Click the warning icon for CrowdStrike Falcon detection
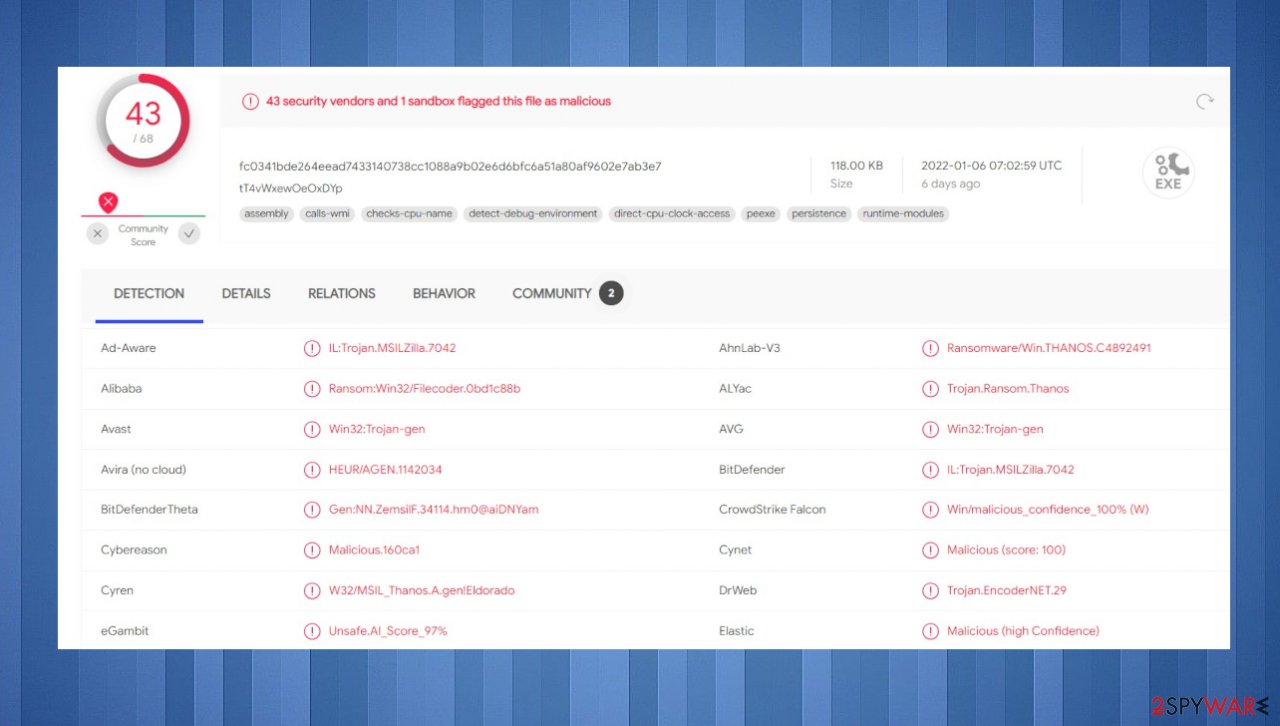 click(930, 509)
